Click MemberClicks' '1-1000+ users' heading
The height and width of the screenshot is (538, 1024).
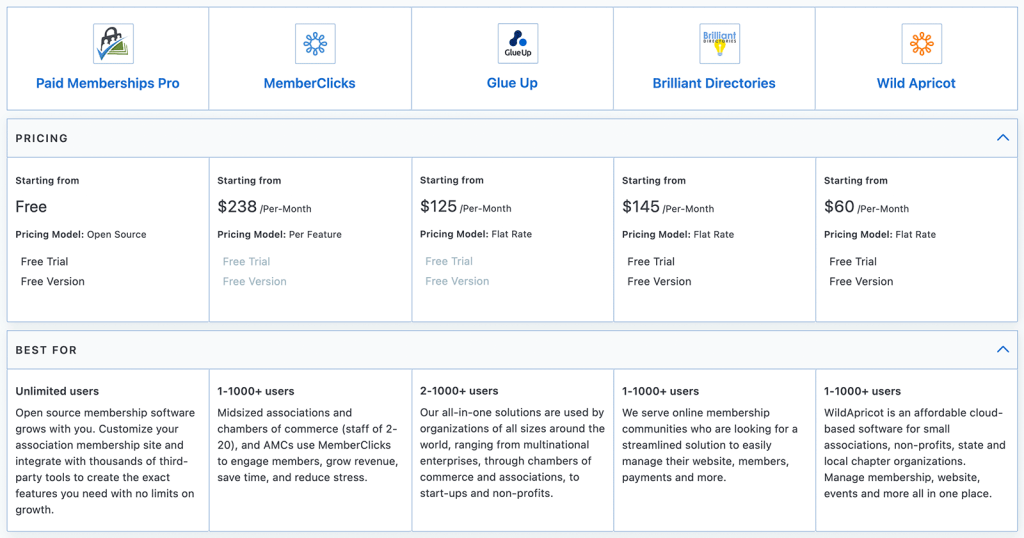click(x=256, y=391)
